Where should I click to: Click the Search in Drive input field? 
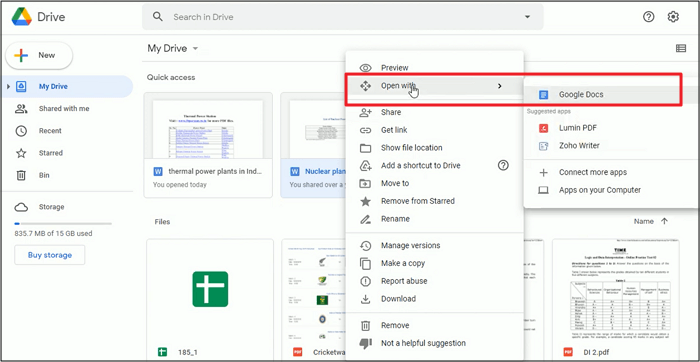(344, 17)
